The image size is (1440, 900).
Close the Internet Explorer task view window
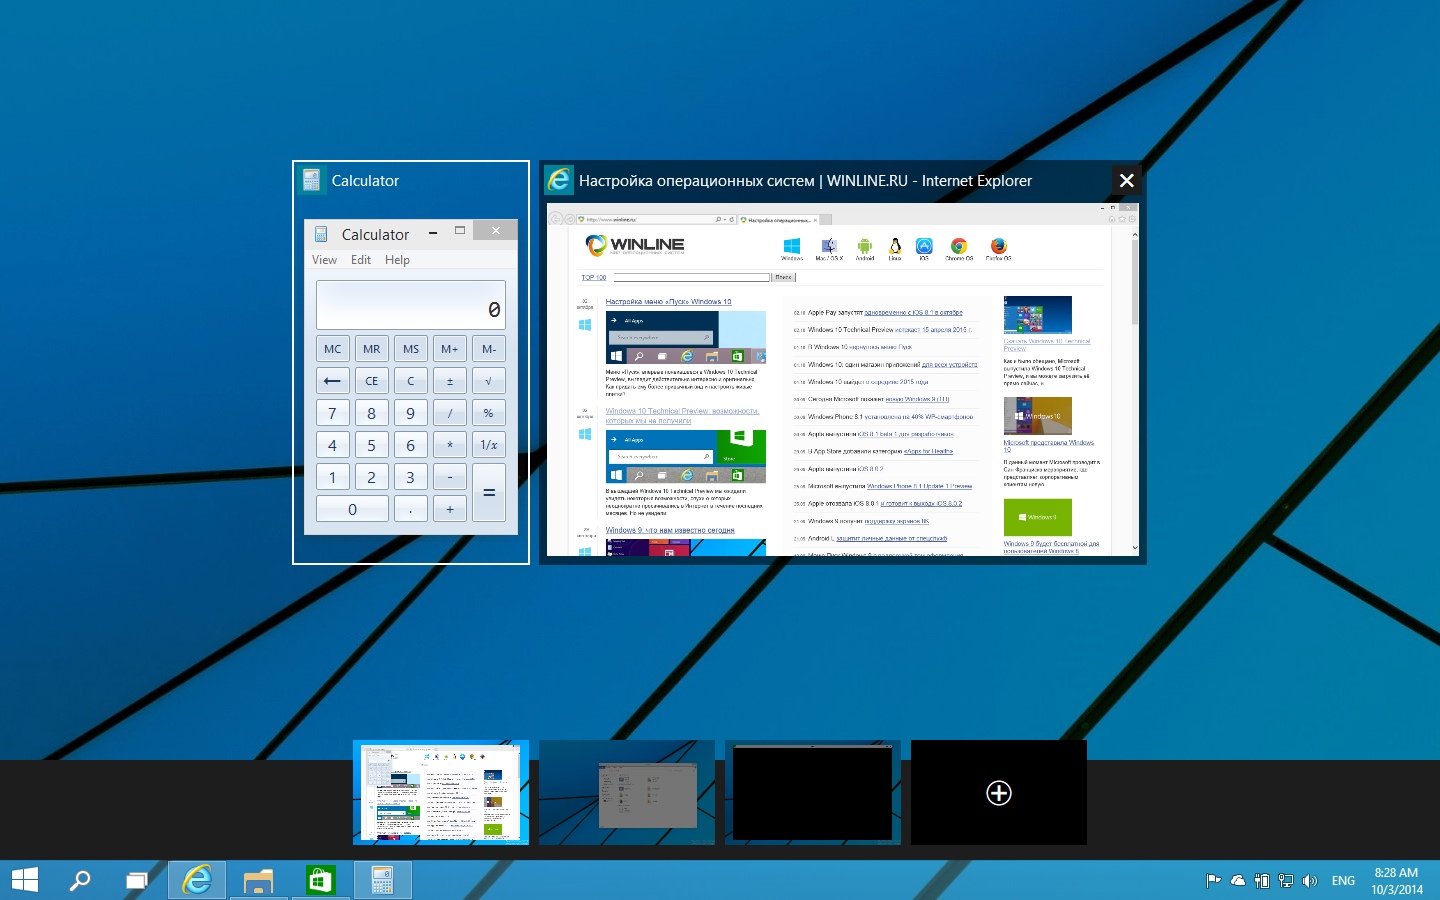click(1127, 180)
